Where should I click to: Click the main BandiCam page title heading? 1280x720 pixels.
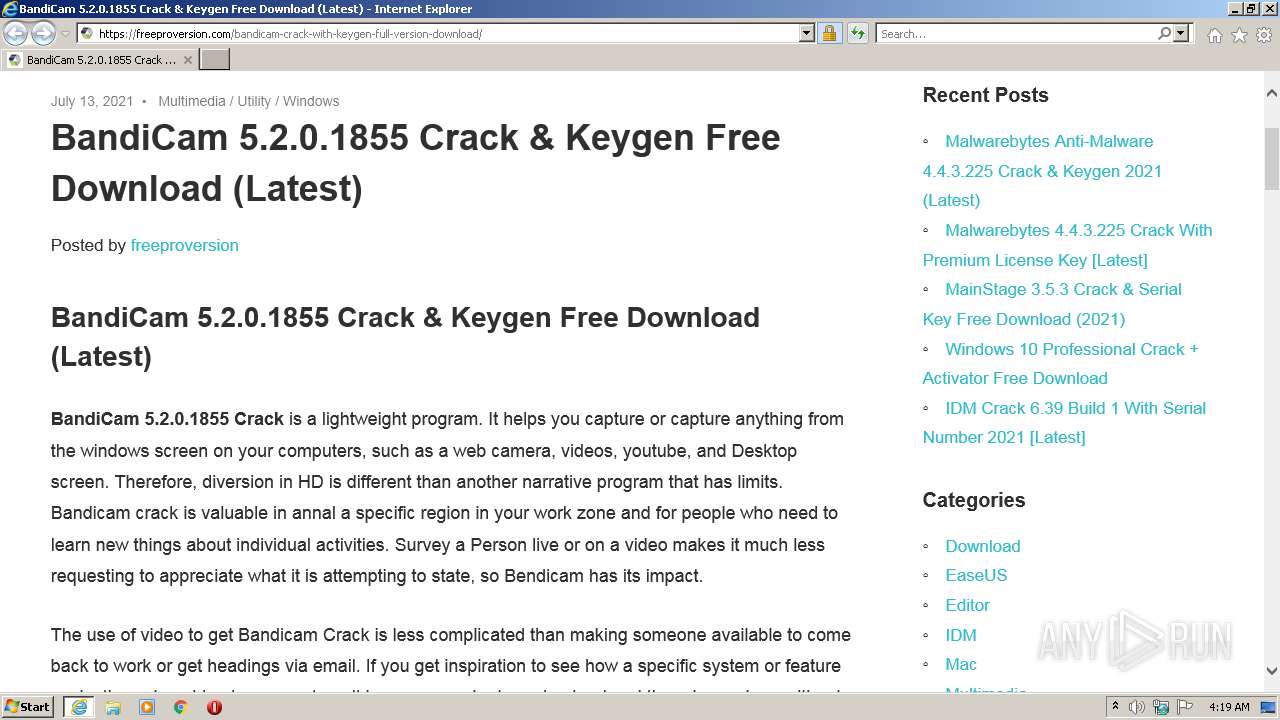[415, 162]
